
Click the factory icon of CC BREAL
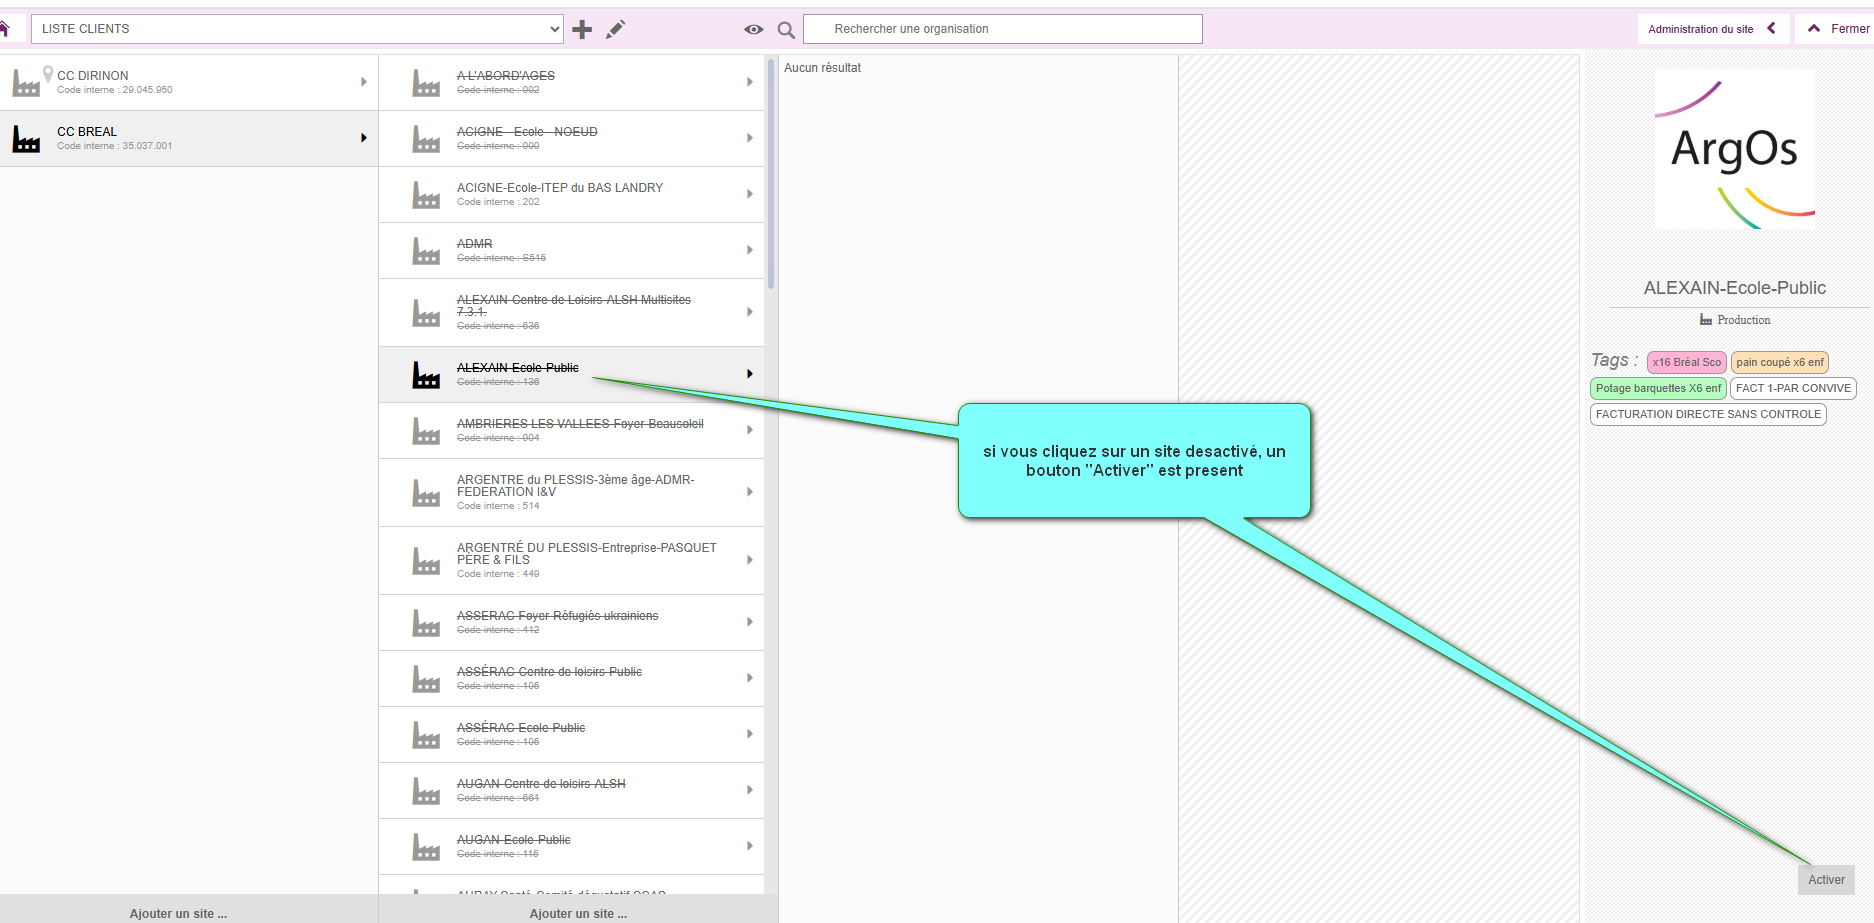[26, 140]
